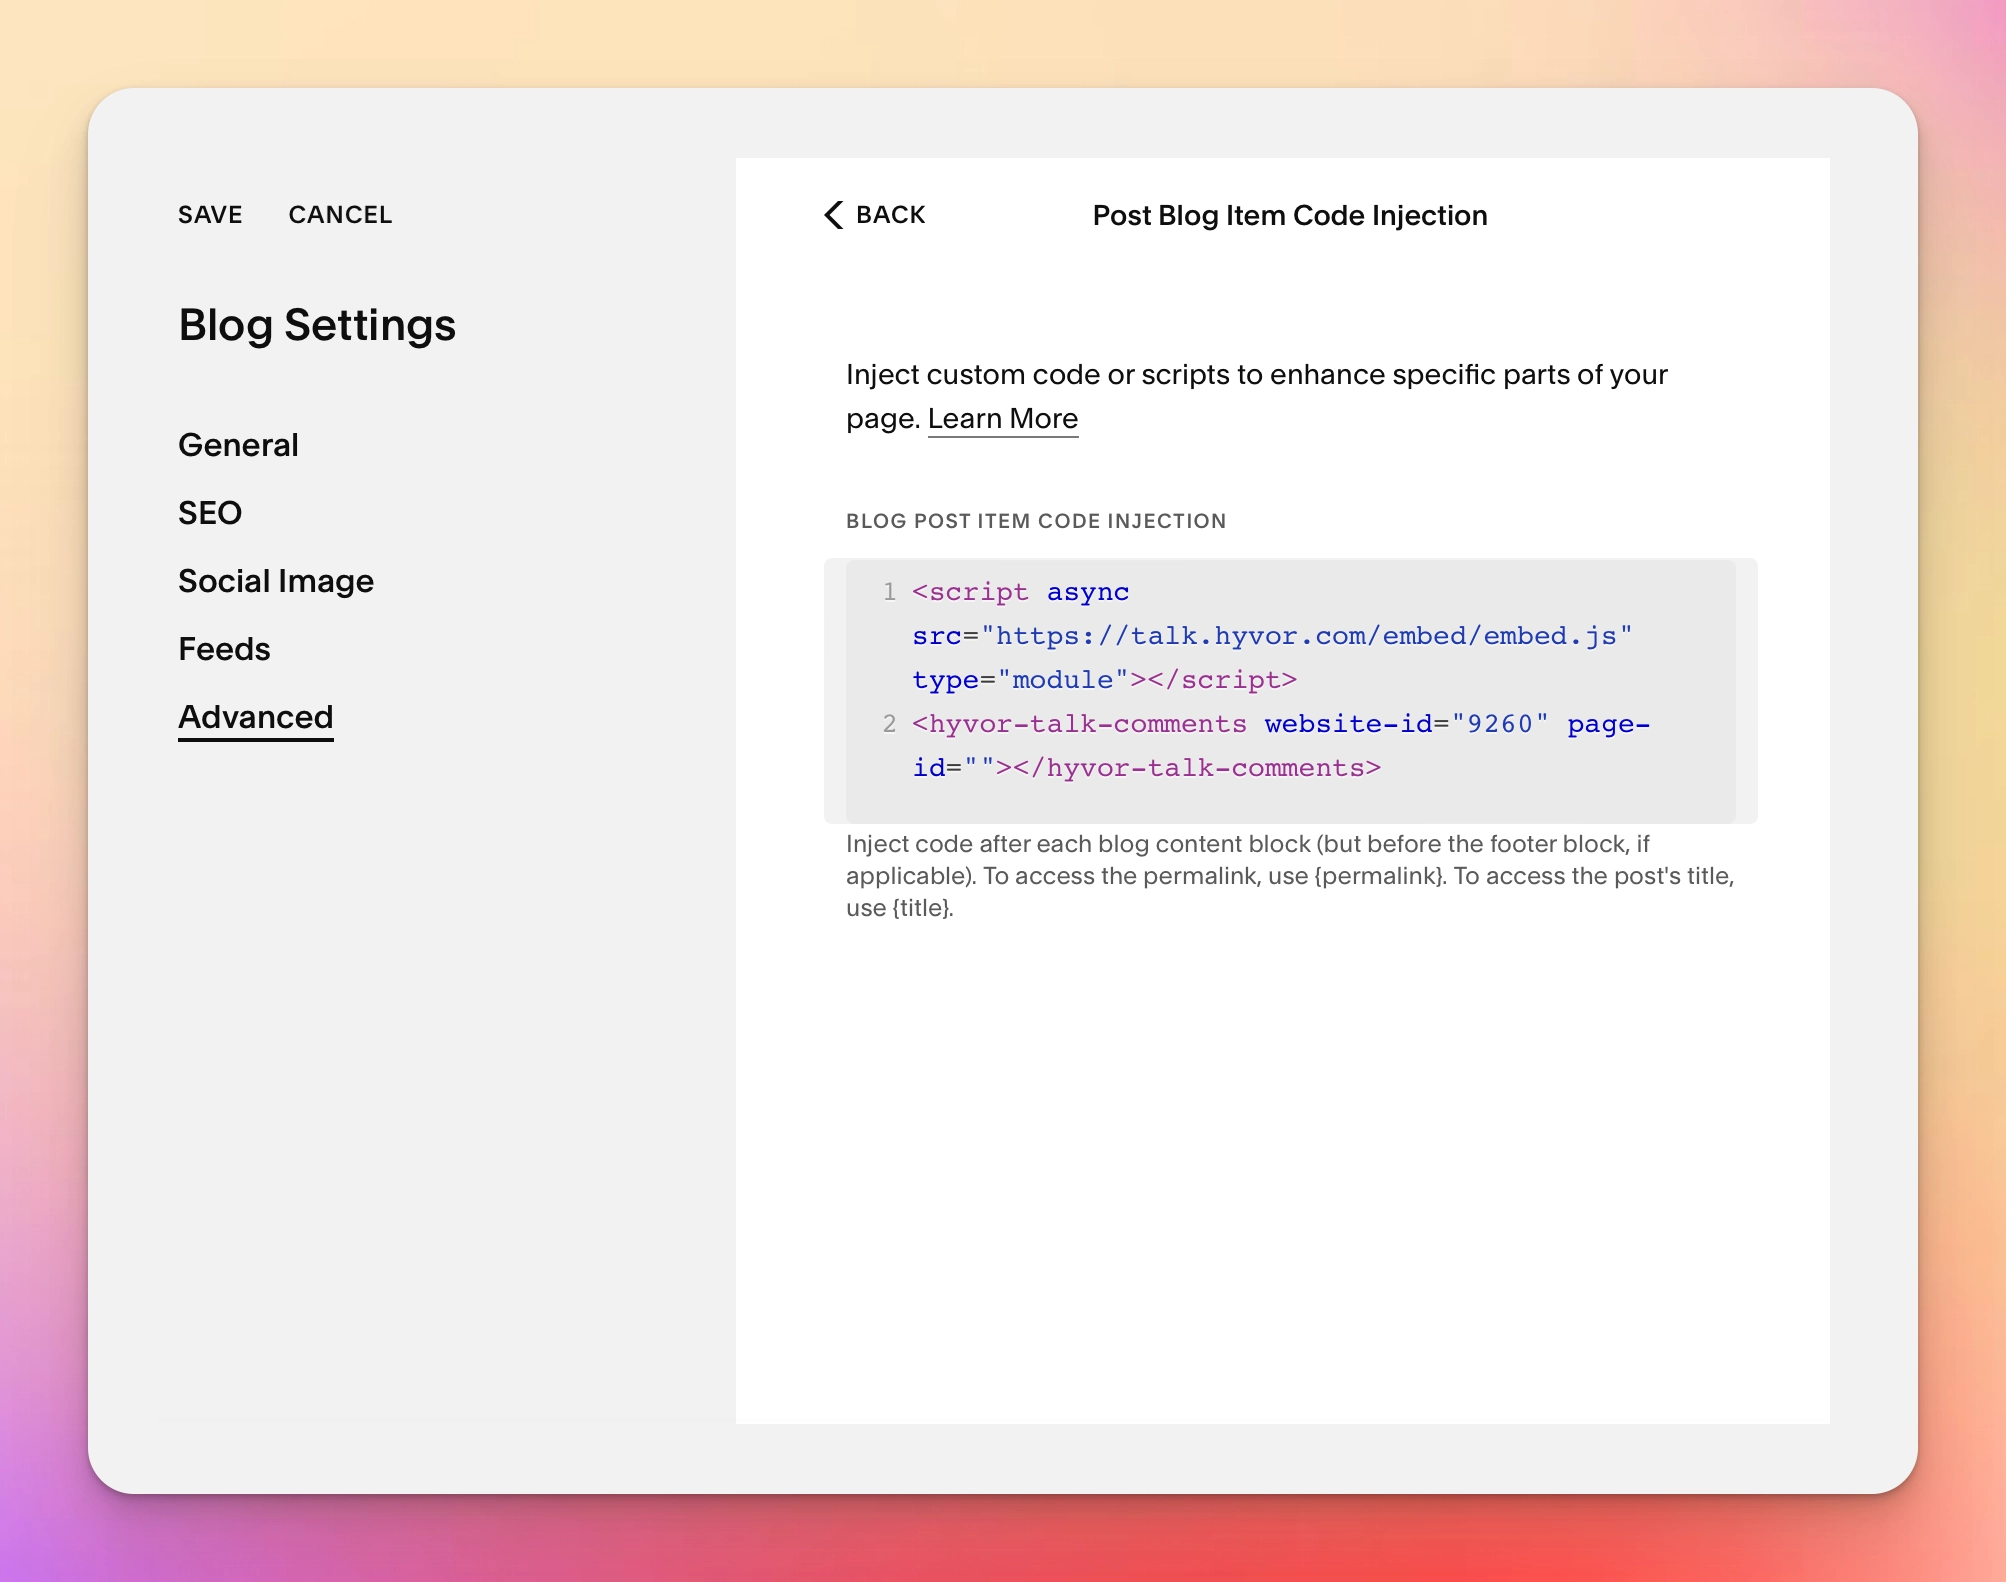
Task: Click into the code injection editor
Action: pyautogui.click(x=1290, y=691)
